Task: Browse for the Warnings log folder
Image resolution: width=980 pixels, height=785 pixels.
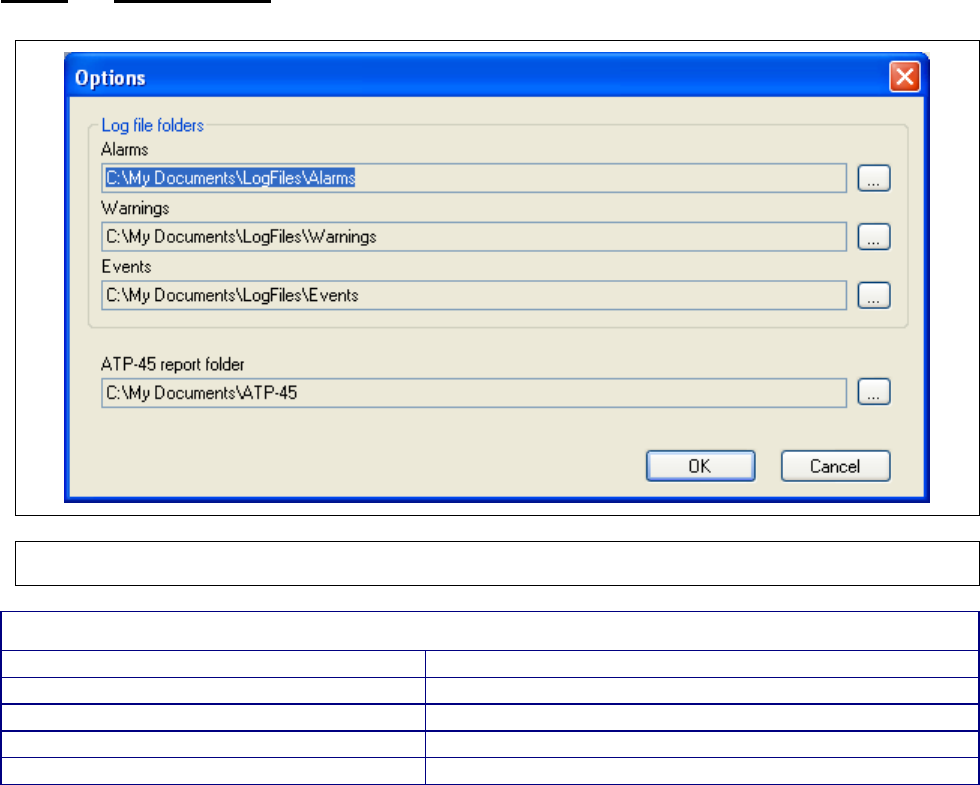Action: [x=874, y=237]
